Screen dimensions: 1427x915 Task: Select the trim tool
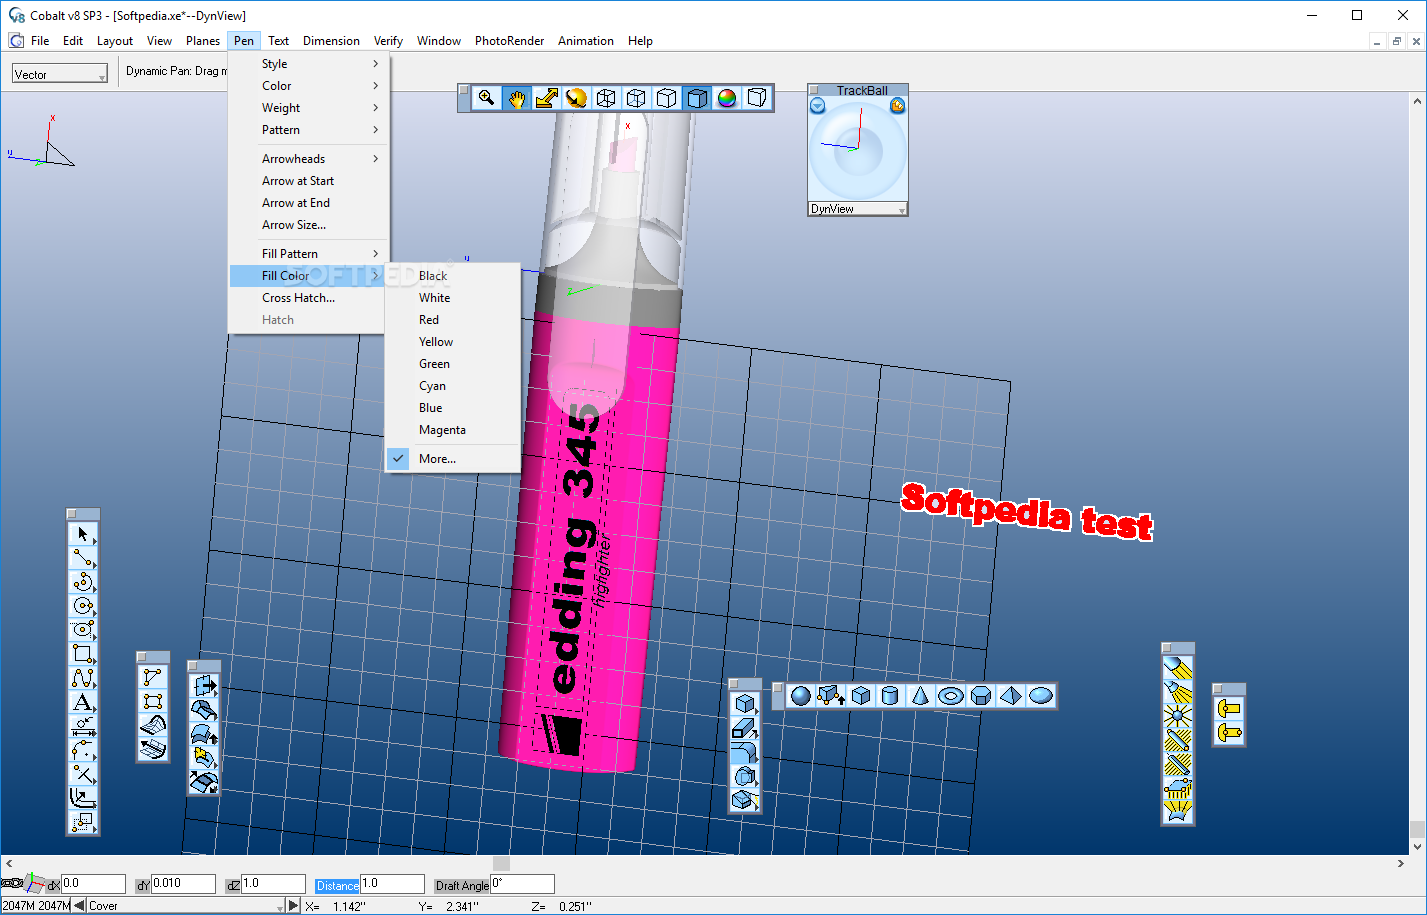coord(83,774)
